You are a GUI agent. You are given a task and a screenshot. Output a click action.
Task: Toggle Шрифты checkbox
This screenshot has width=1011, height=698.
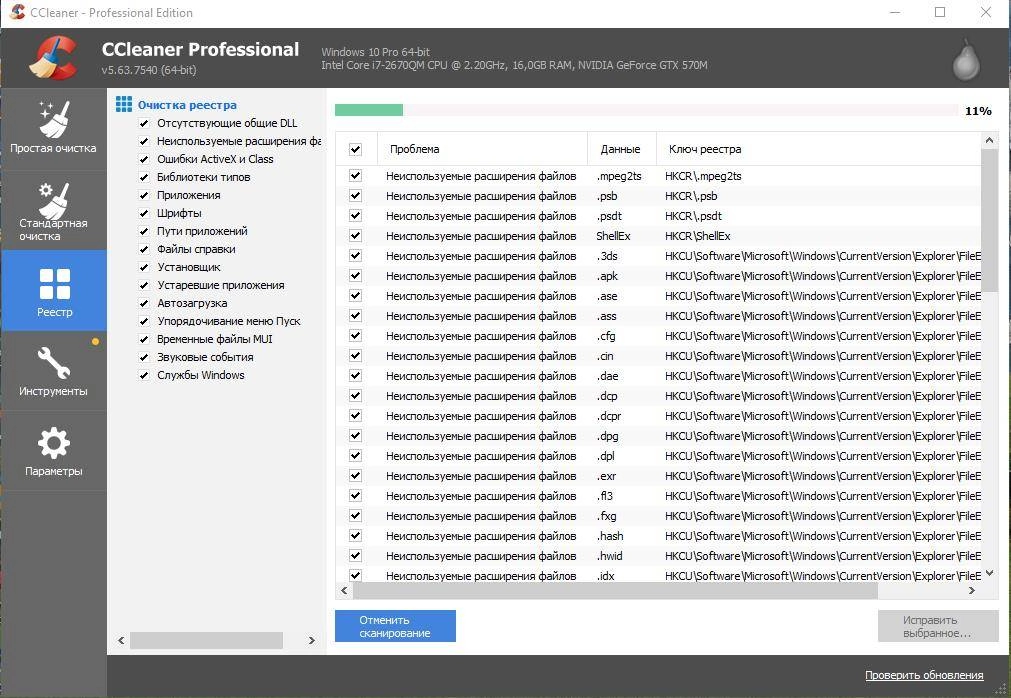144,213
